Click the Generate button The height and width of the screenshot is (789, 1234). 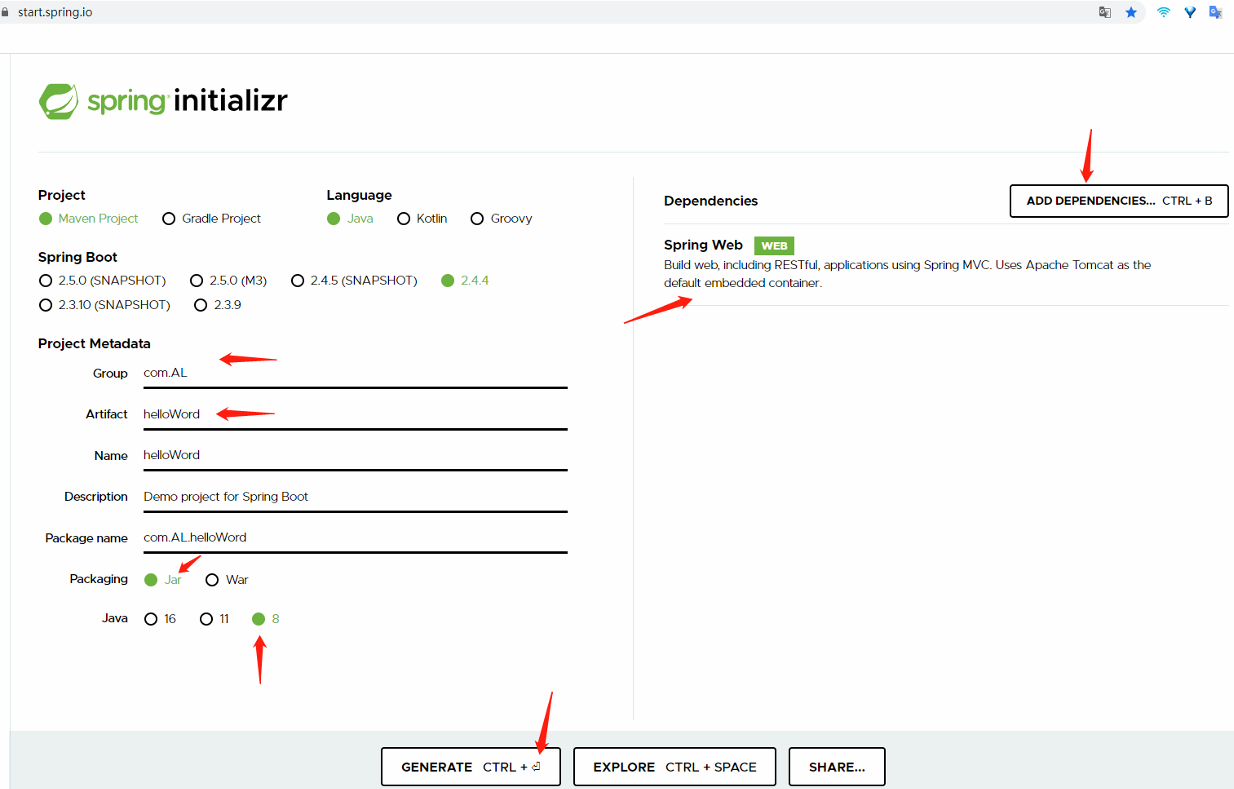pos(470,767)
